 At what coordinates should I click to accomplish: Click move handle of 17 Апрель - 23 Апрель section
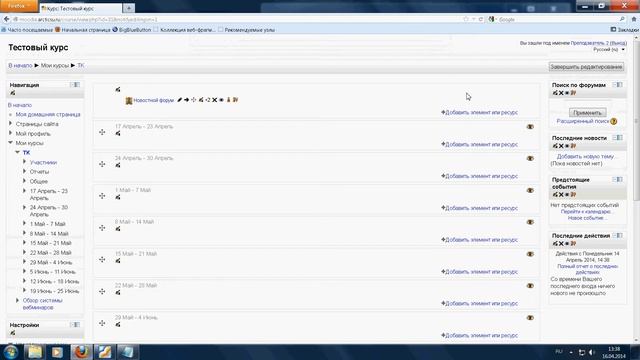102,132
